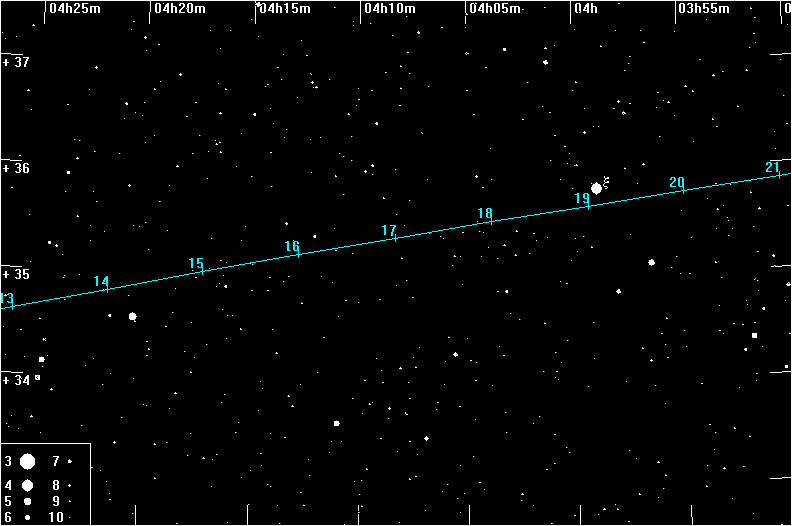The width and height of the screenshot is (792, 526).
Task: Select the day 17 marker on the trajectory
Action: 395,237
